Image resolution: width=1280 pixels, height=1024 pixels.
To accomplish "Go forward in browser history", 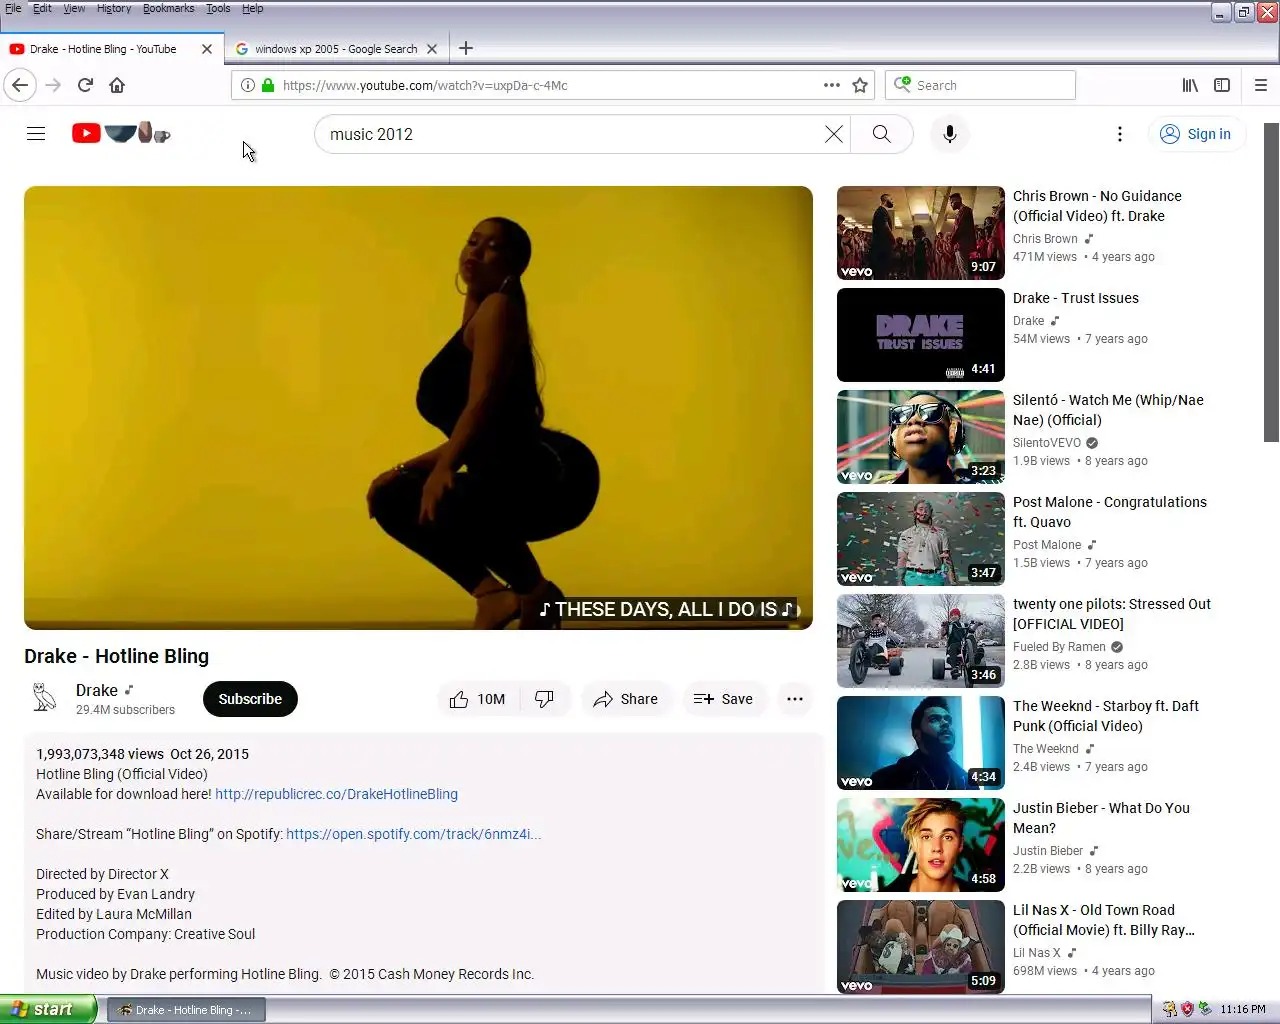I will point(53,85).
